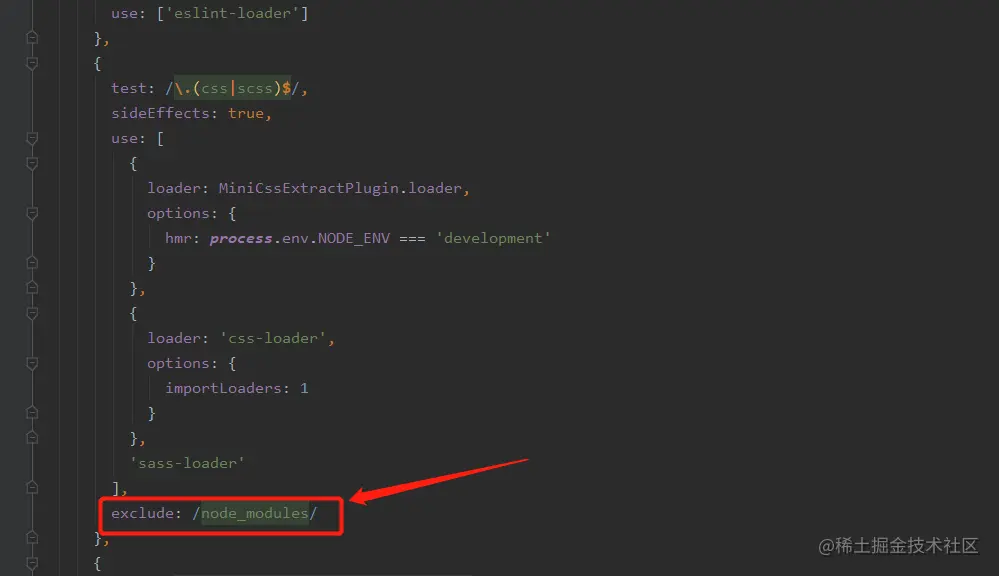This screenshot has height=576, width=999.
Task: Click fold end marker on "}," below eslint-loader line
Action: tap(32, 38)
